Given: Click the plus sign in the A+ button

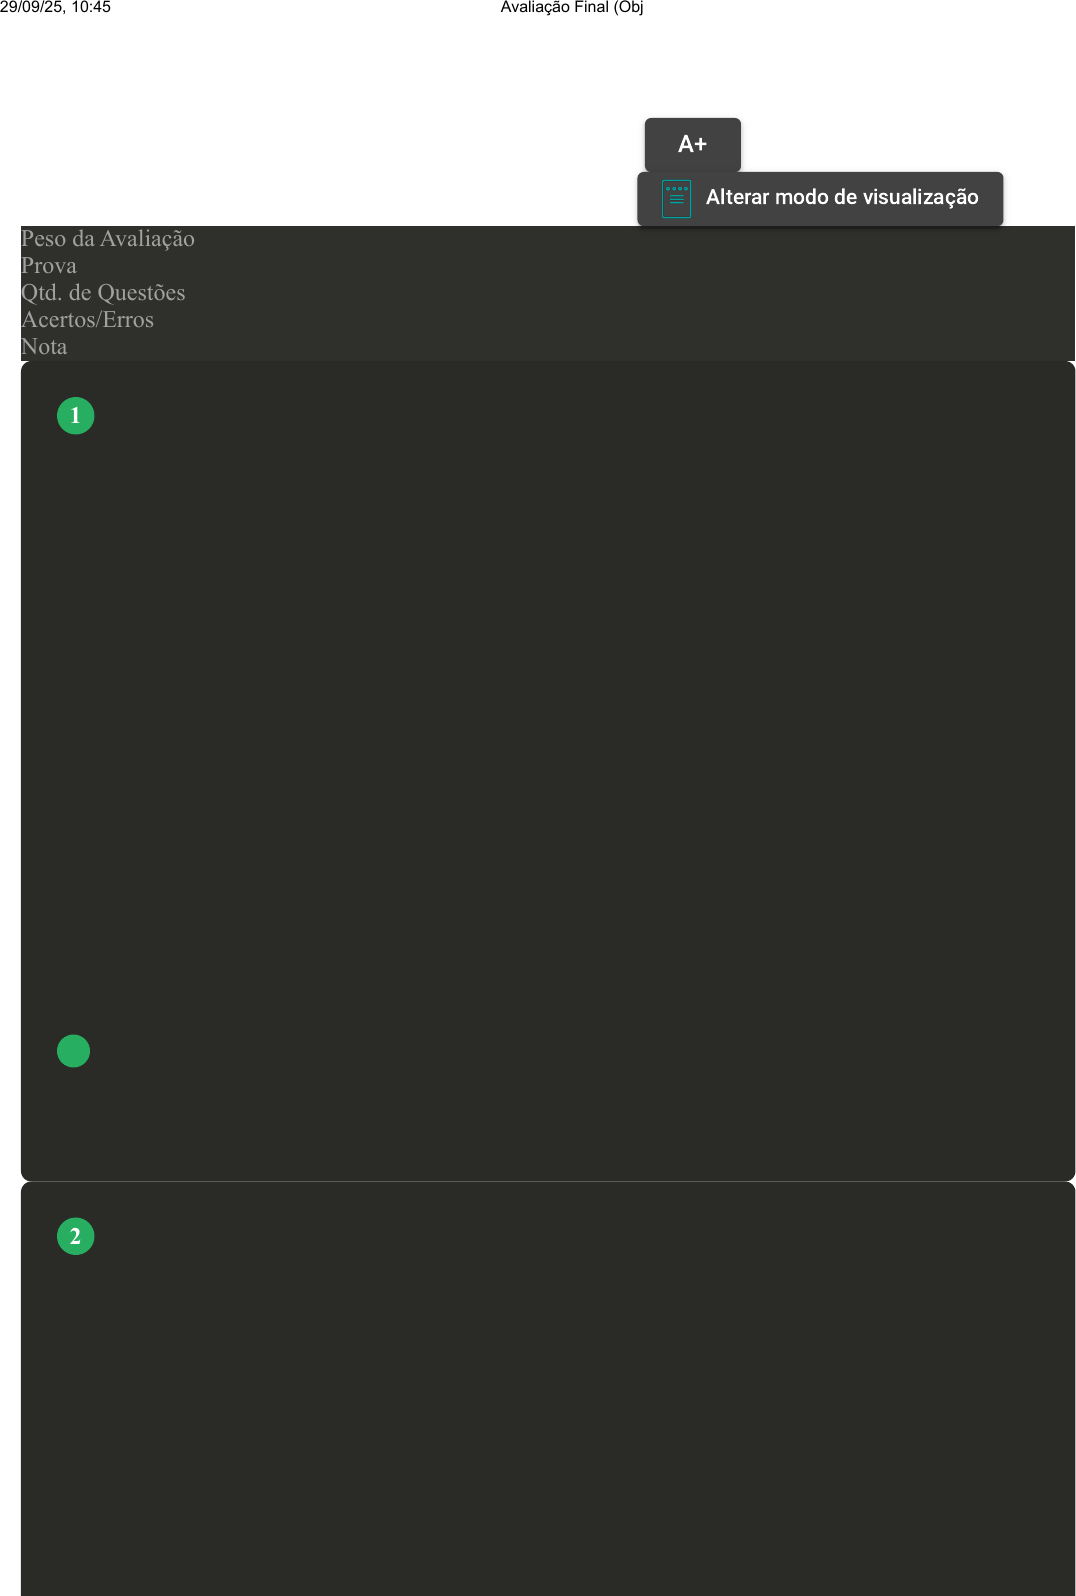Looking at the screenshot, I should pos(701,145).
